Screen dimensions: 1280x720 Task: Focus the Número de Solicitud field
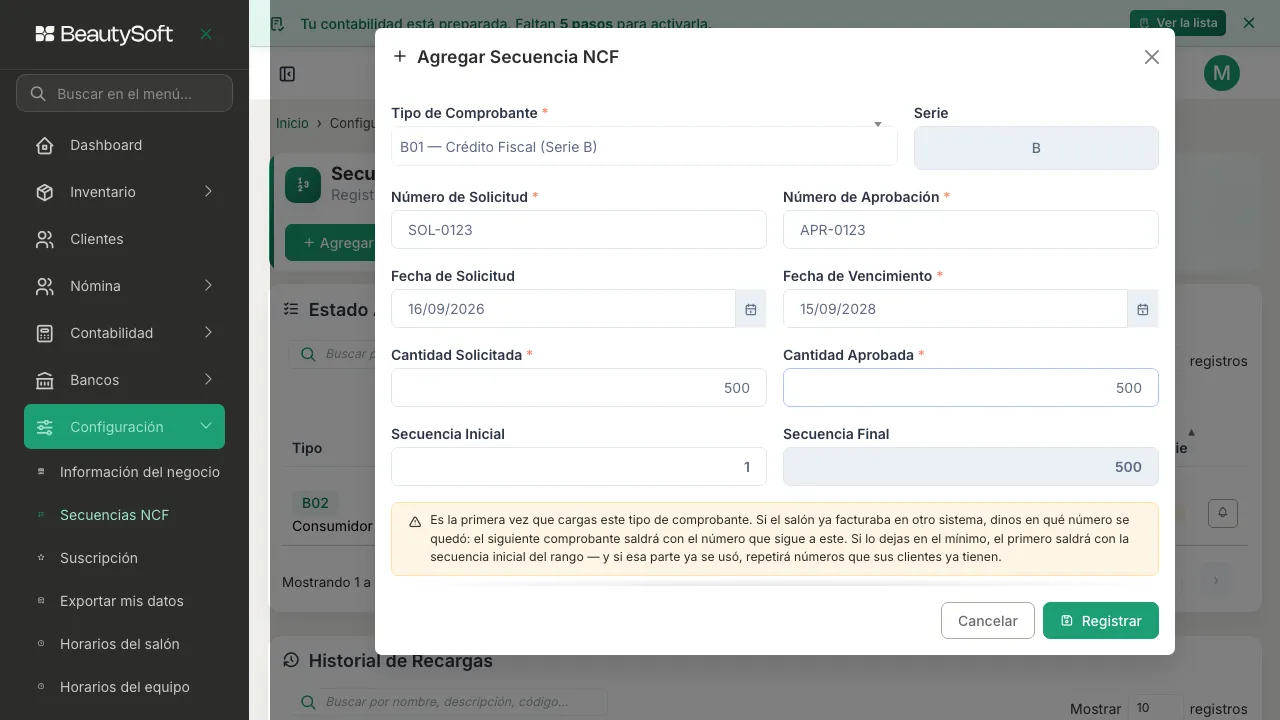[578, 230]
